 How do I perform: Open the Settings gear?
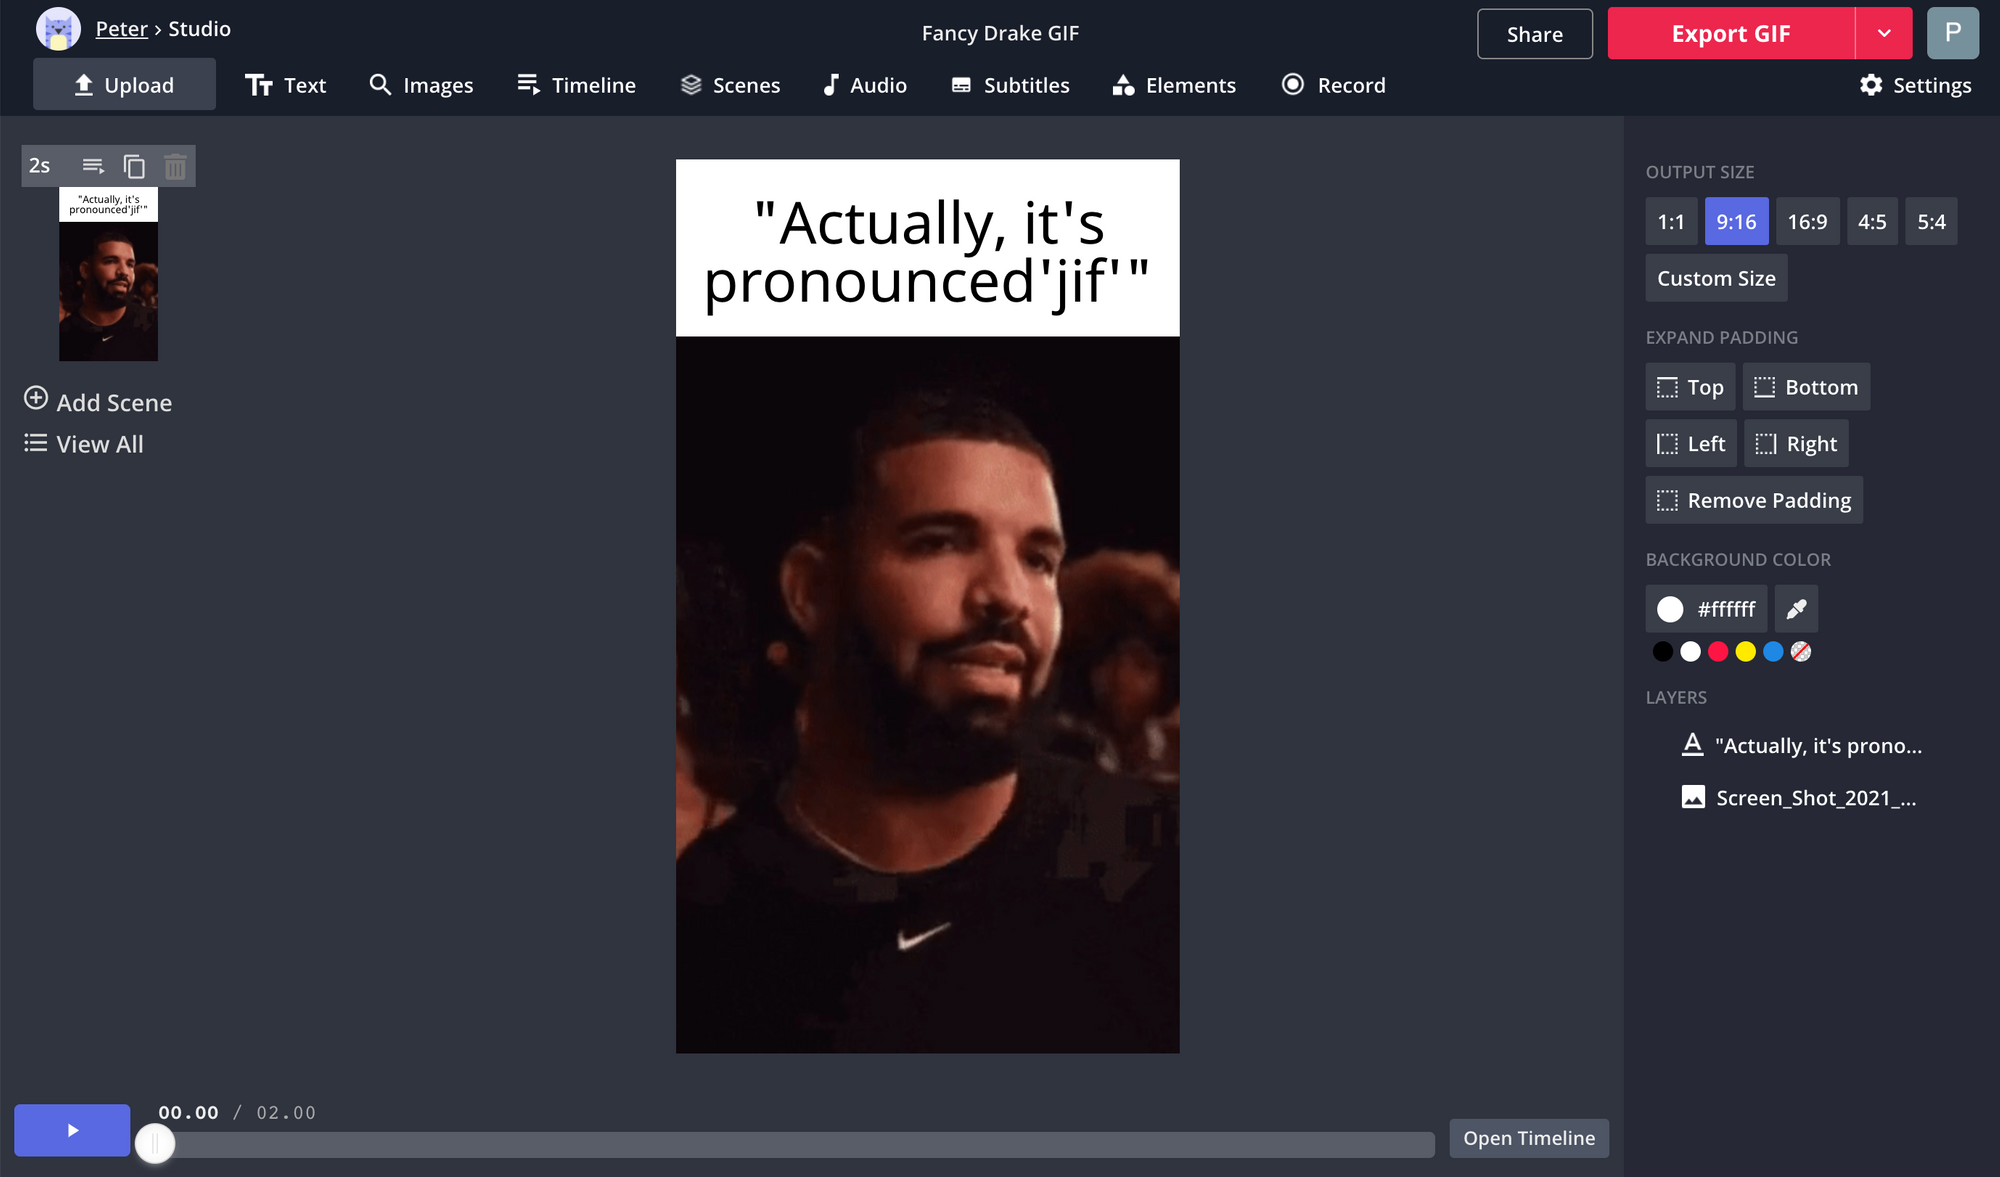coord(1915,85)
